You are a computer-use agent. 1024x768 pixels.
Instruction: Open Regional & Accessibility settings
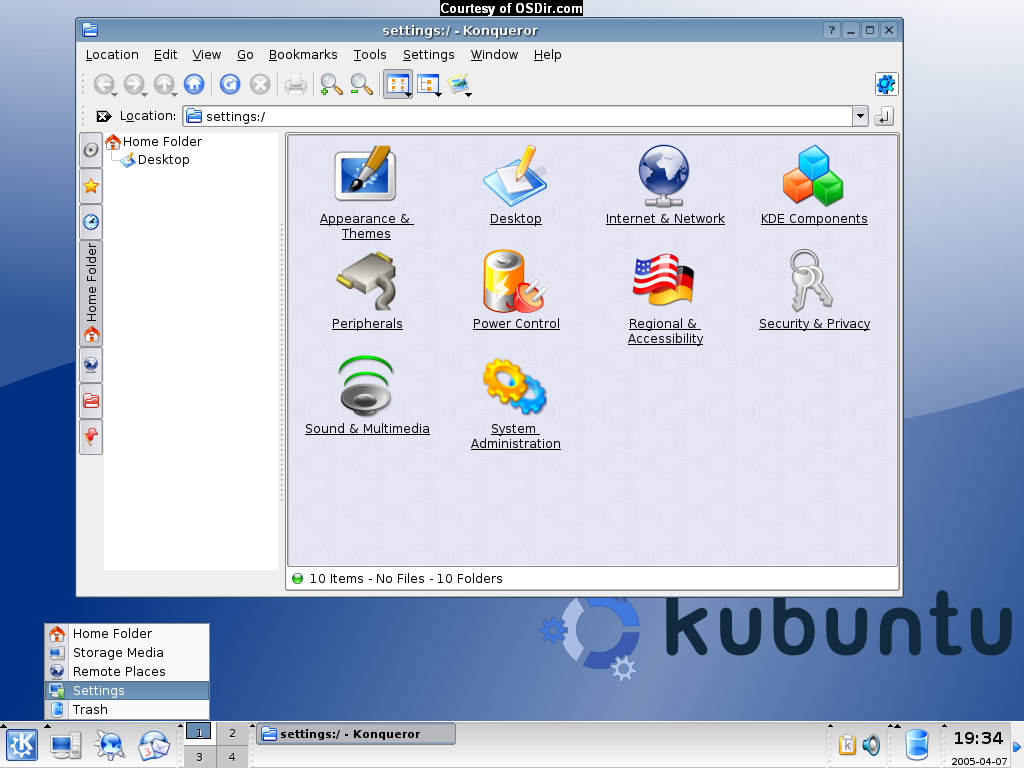[x=665, y=298]
